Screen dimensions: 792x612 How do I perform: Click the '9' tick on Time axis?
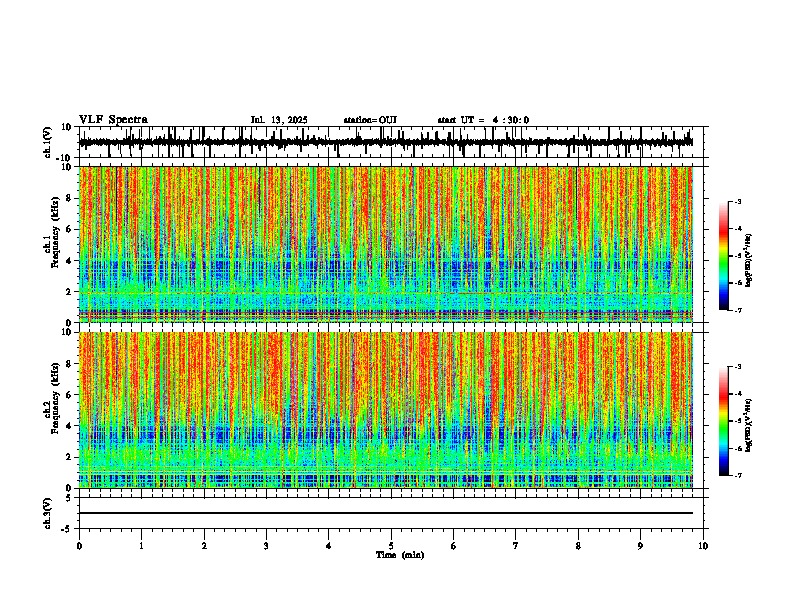click(640, 546)
